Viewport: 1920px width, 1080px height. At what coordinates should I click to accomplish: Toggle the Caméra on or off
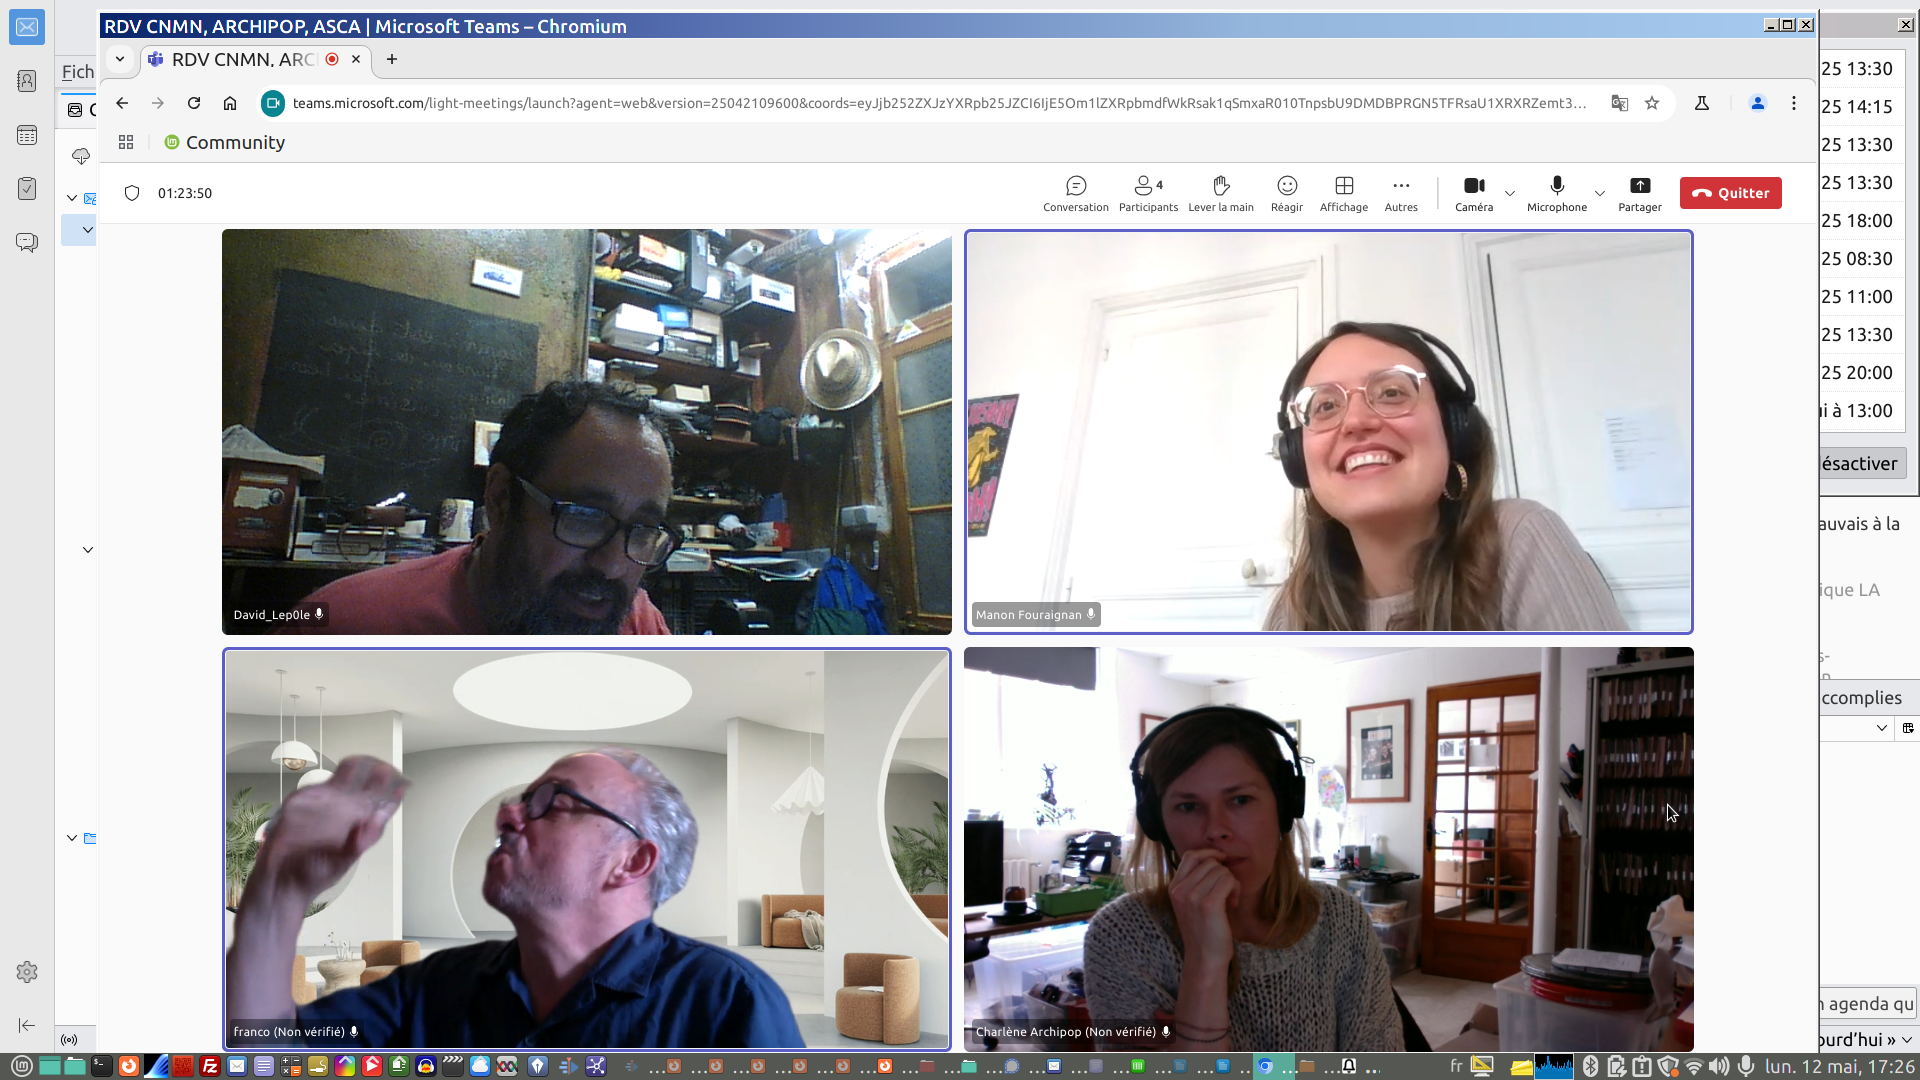(1473, 193)
